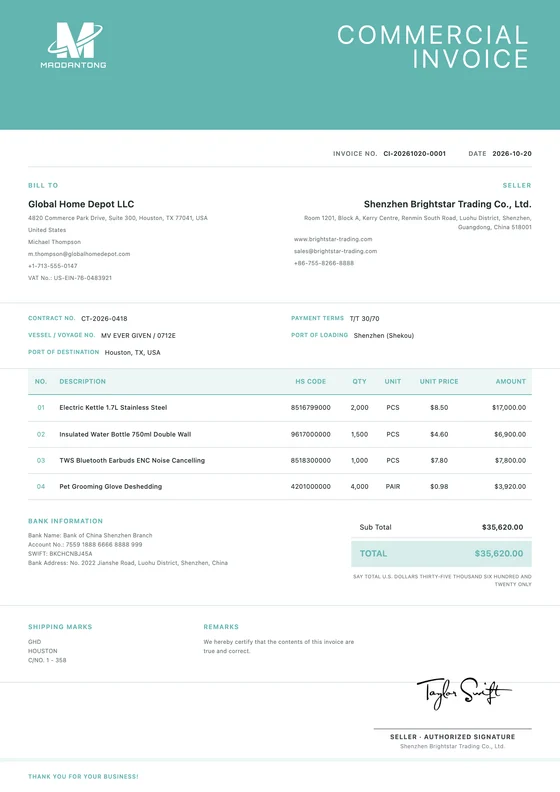Click the SAY TOTAL U.S. DOLLARS line
Image resolution: width=560 pixels, height=792 pixels.
(442, 580)
